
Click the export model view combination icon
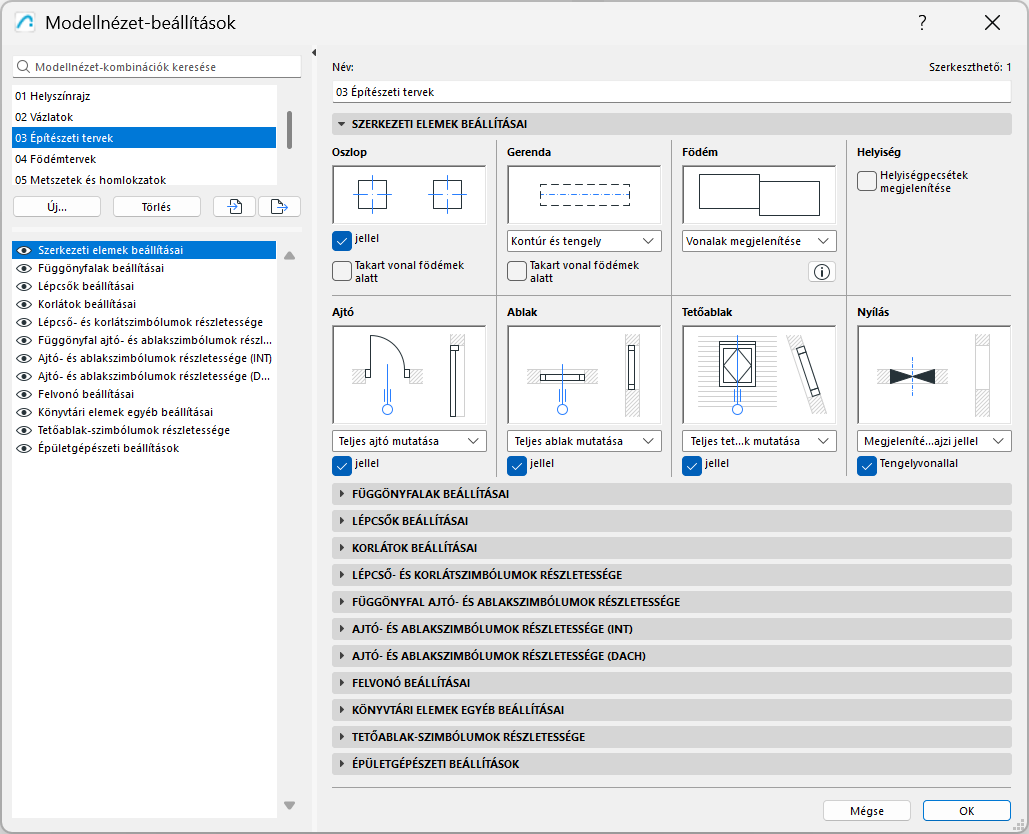tap(280, 206)
